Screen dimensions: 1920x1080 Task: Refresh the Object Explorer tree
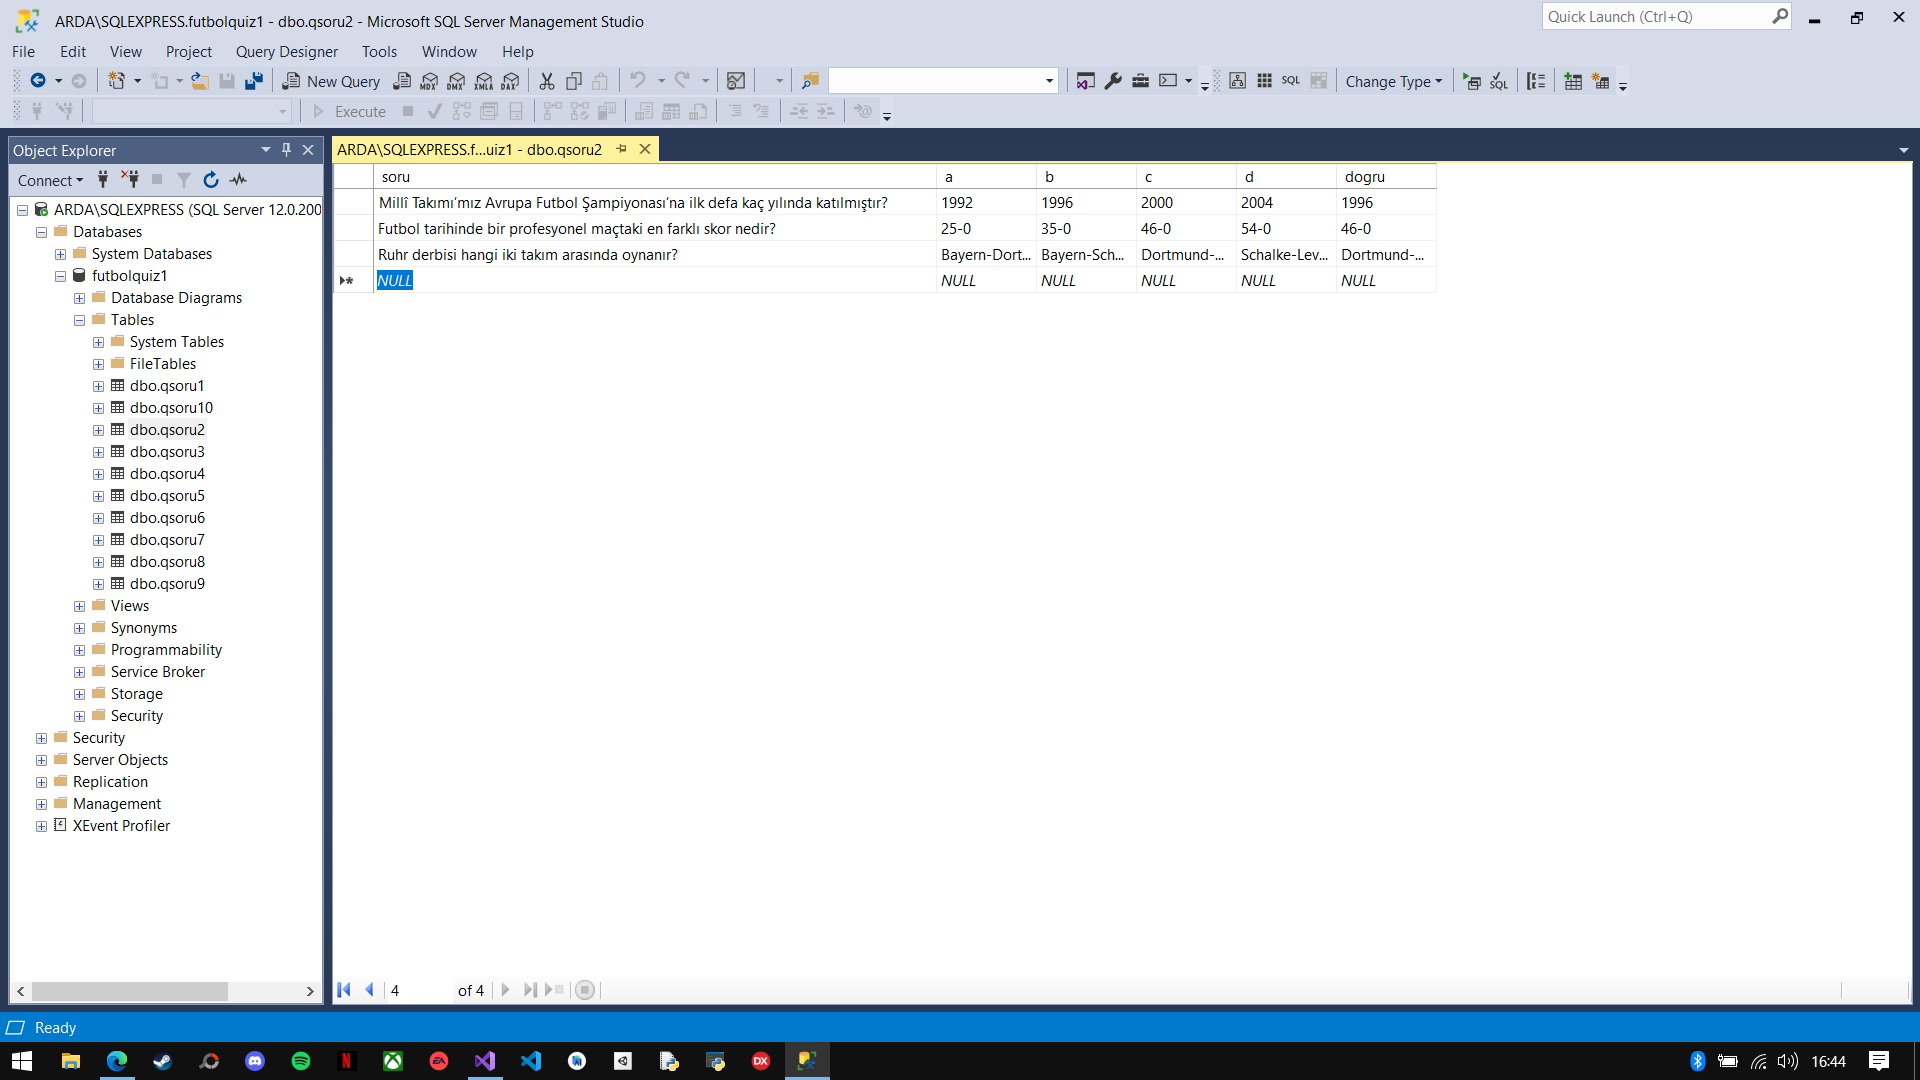211,180
